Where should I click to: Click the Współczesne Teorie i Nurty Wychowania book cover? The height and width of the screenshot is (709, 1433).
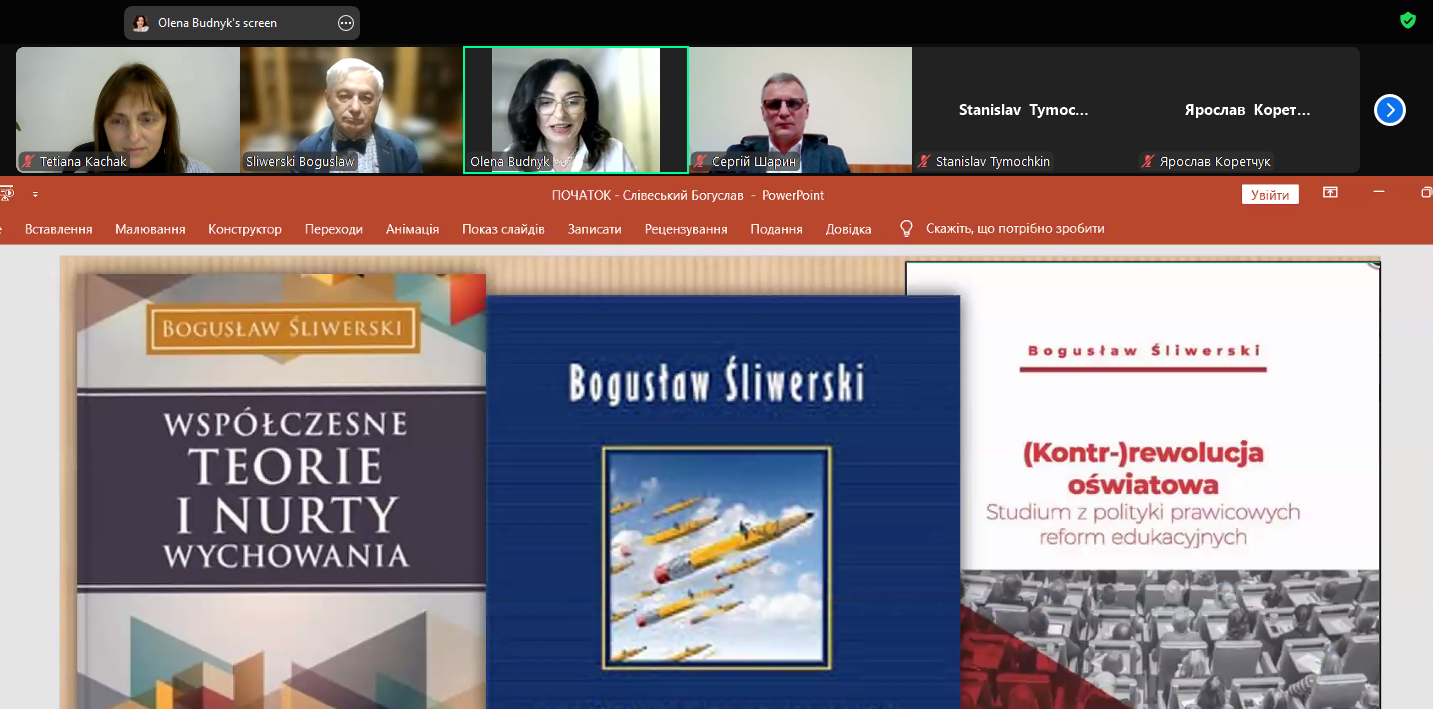pyautogui.click(x=281, y=490)
